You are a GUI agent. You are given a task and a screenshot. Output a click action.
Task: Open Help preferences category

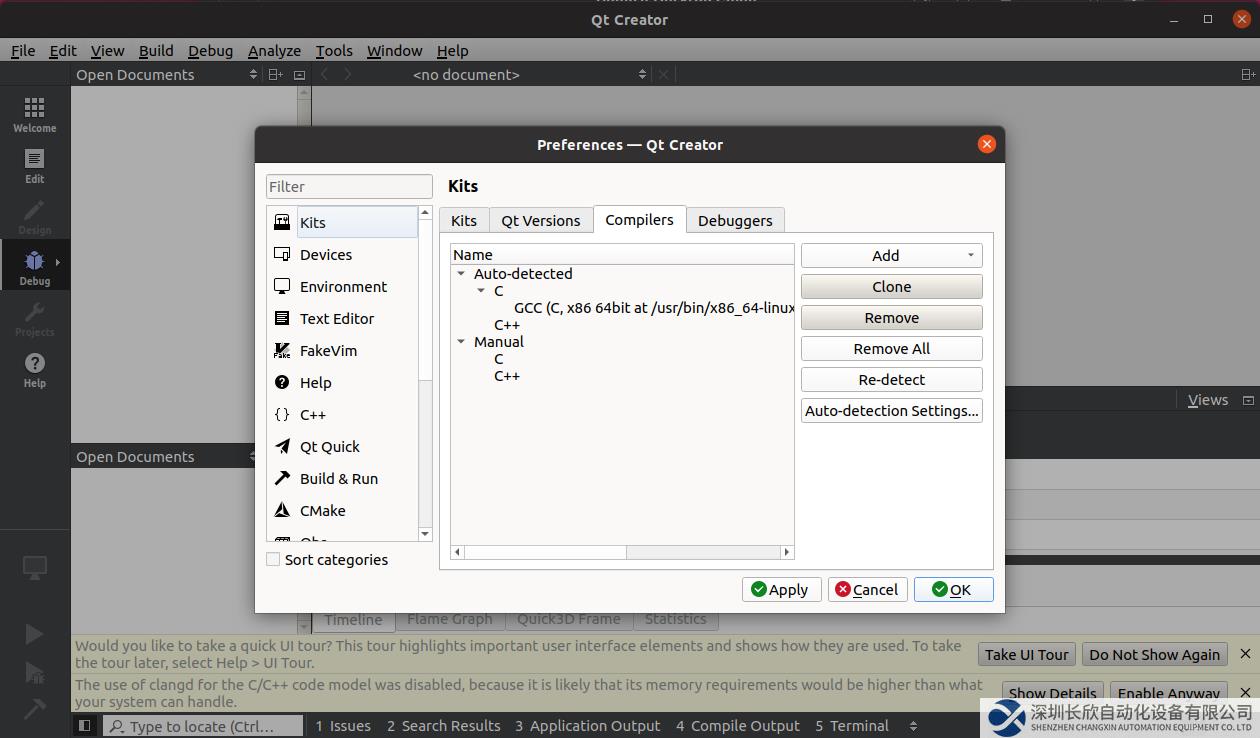pos(343,382)
